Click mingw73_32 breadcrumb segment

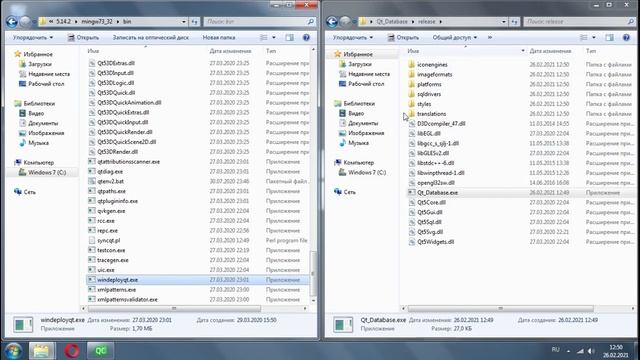(x=97, y=22)
